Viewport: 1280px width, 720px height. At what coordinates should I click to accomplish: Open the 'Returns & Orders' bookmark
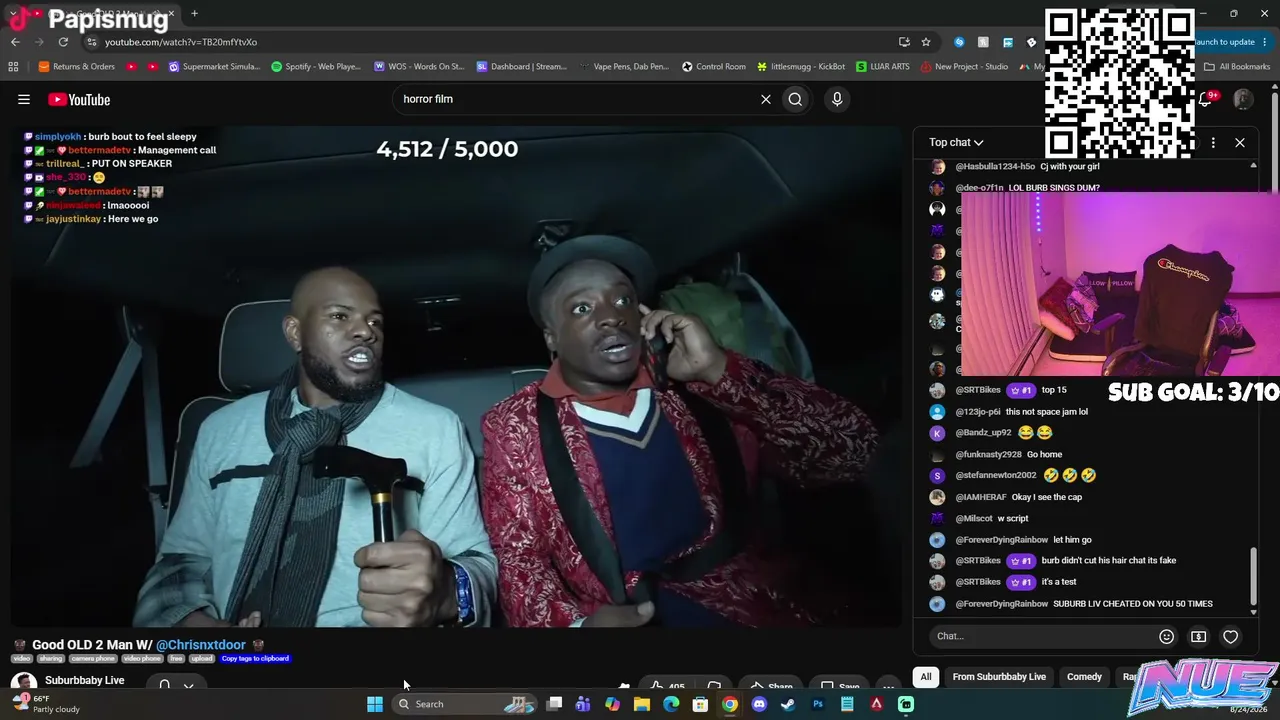pos(77,67)
